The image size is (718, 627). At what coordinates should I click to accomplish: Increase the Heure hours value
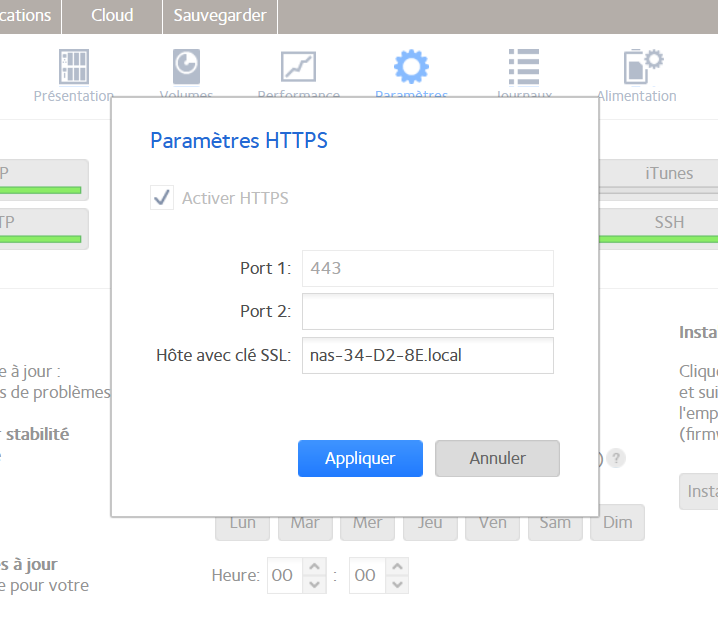(x=314, y=567)
